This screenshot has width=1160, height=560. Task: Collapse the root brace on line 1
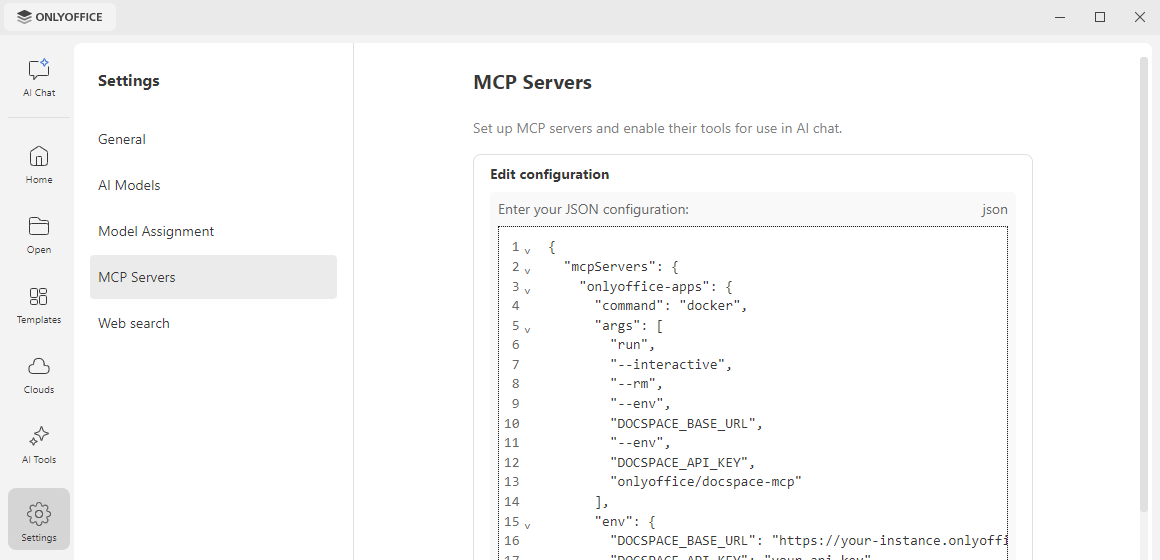[527, 250]
